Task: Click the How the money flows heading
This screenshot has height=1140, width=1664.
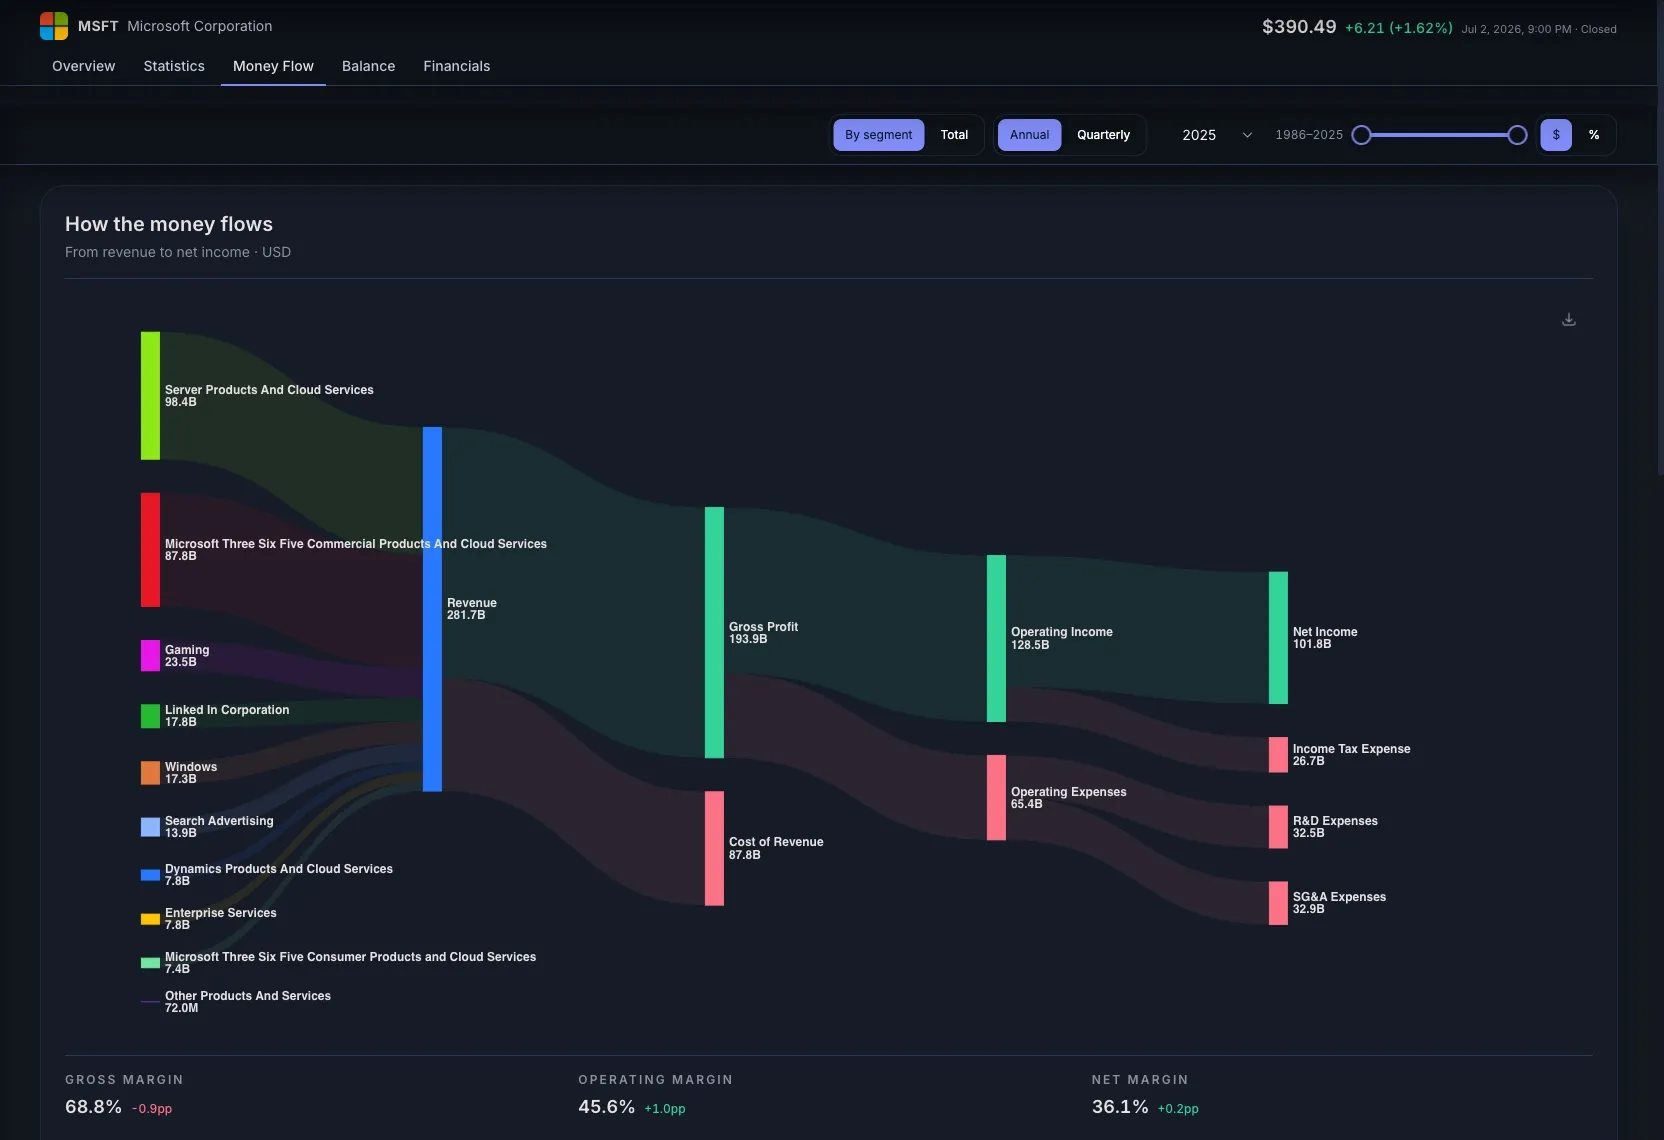Action: pyautogui.click(x=169, y=224)
